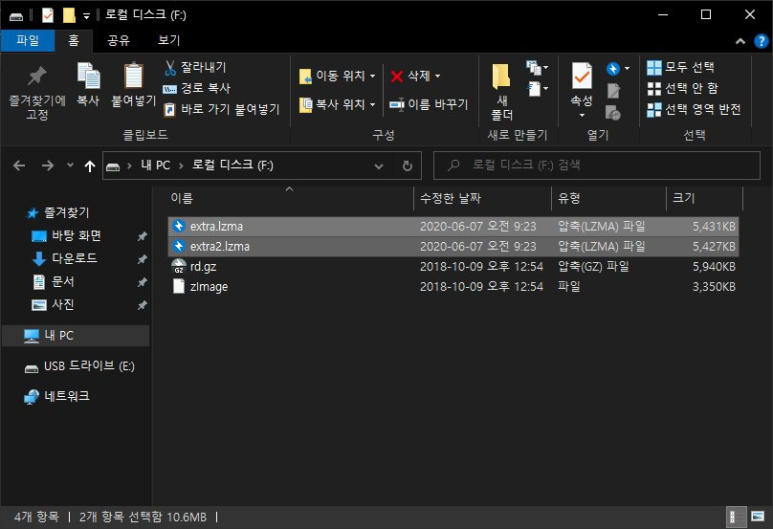Open the help question mark icon
The height and width of the screenshot is (529, 773).
click(761, 41)
